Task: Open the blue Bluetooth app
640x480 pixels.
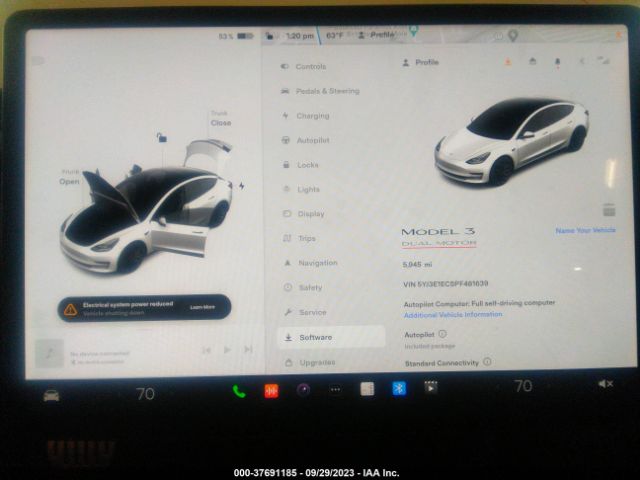Action: 399,388
